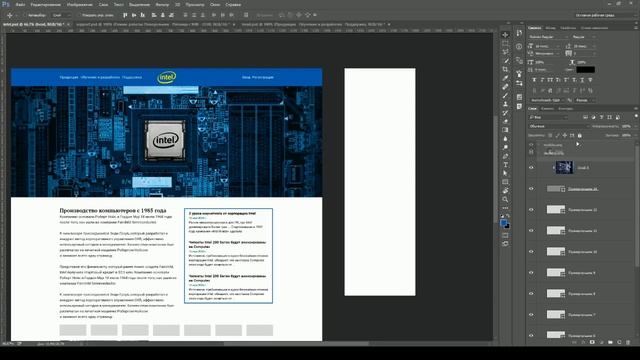Select the Eraser tool
This screenshot has width=640, height=360.
click(x=505, y=121)
